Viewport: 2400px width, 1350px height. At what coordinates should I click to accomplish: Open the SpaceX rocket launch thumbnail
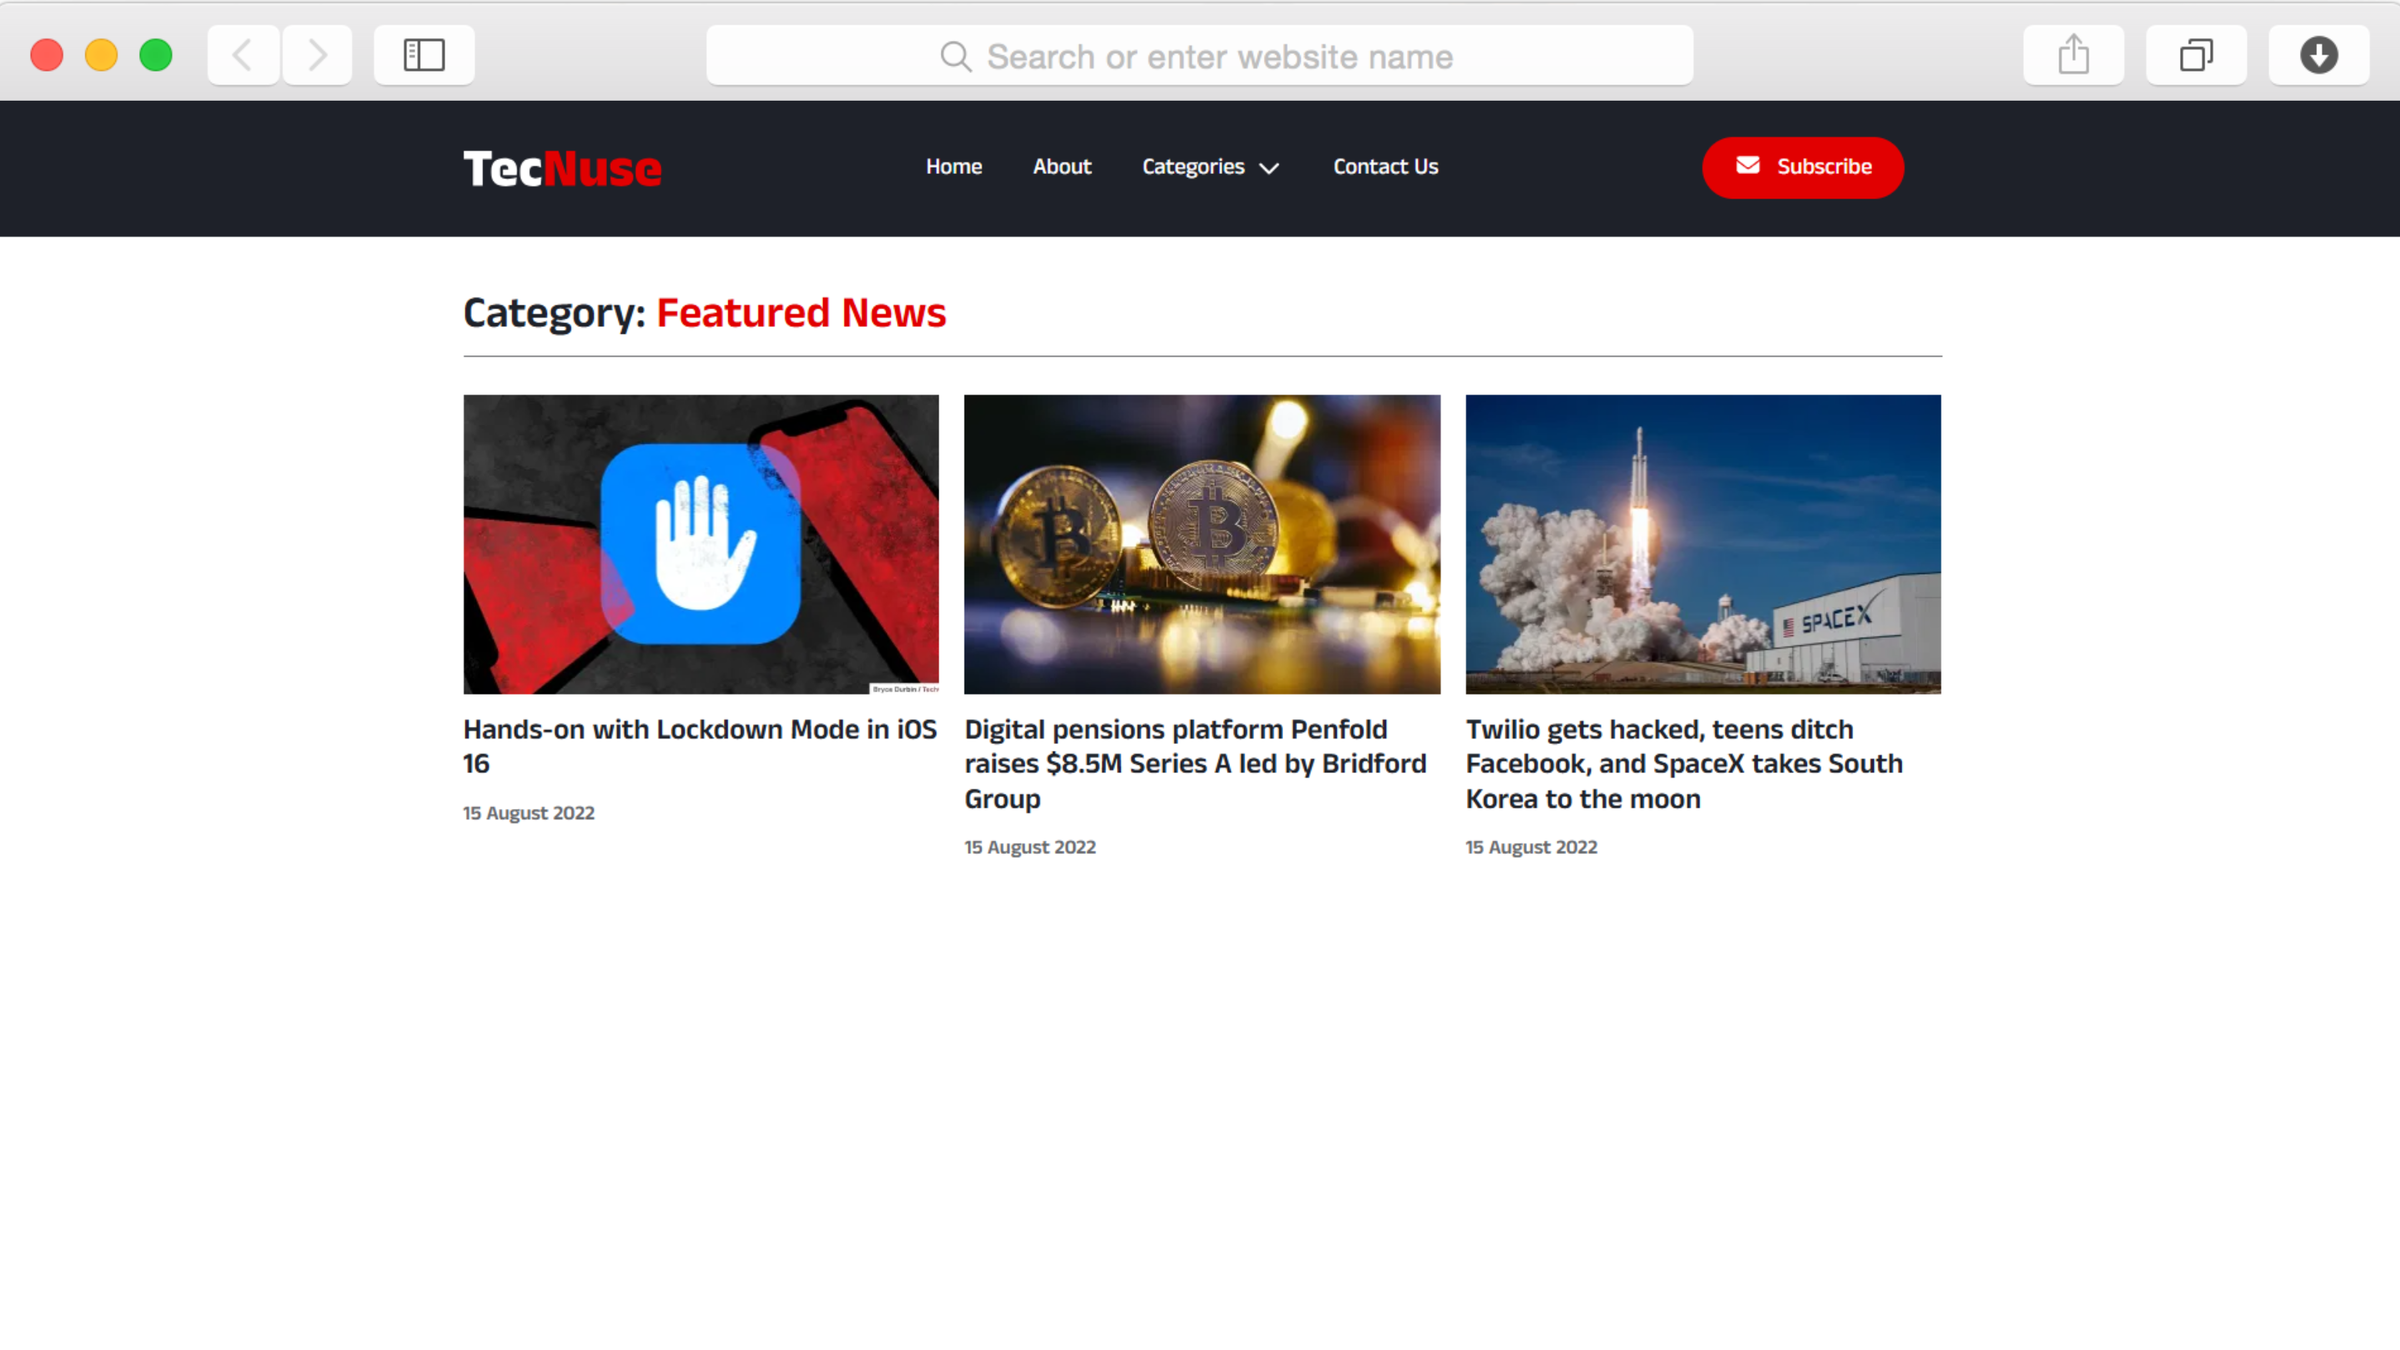pos(1702,543)
